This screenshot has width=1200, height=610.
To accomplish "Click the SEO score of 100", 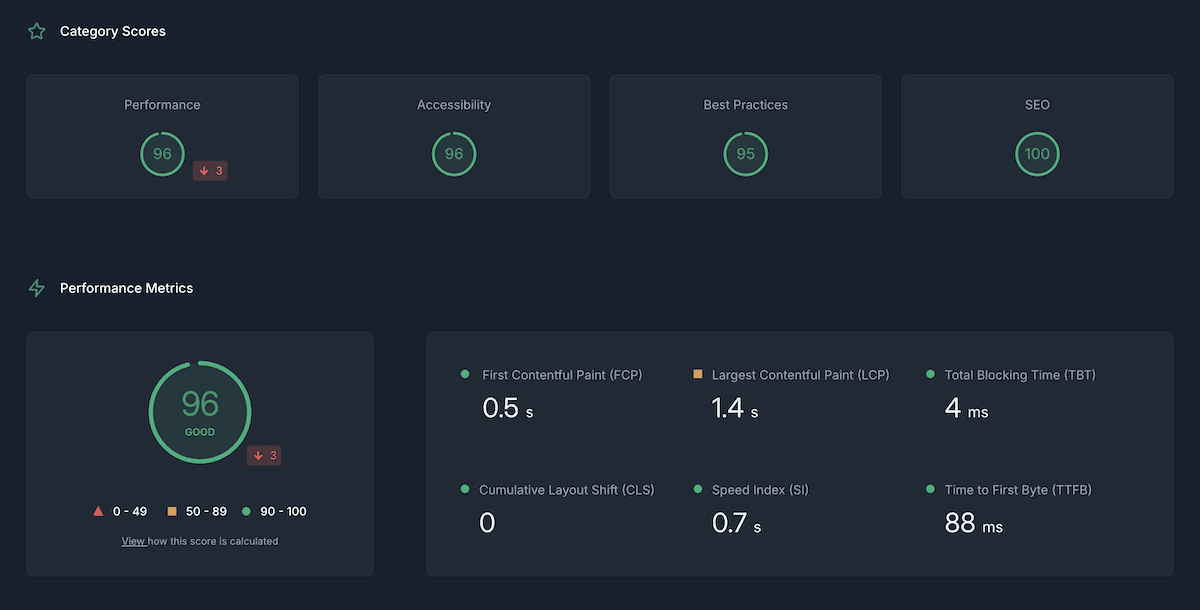I will point(1037,153).
